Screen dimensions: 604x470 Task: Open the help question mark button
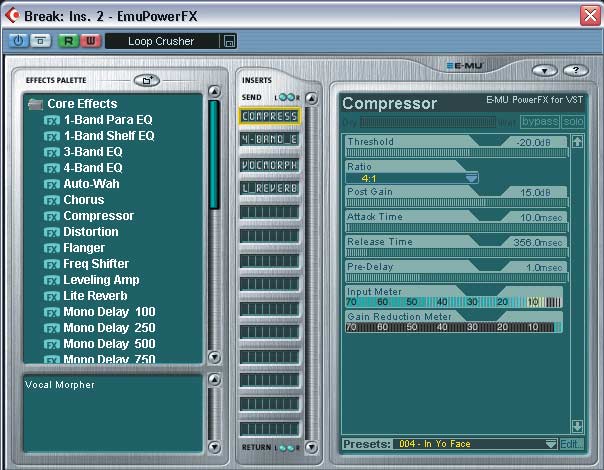pyautogui.click(x=574, y=70)
